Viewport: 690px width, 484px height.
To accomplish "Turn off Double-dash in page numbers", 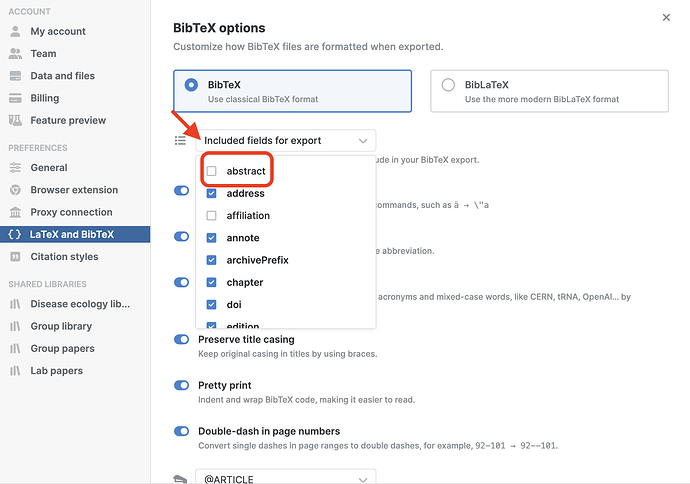I will tap(181, 431).
